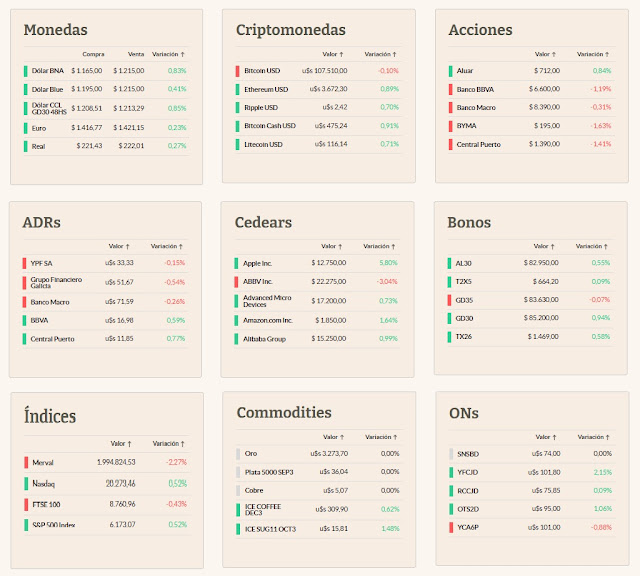Image resolution: width=640 pixels, height=576 pixels.
Task: Select FTSE 100 in Índices
Action: click(x=107, y=505)
